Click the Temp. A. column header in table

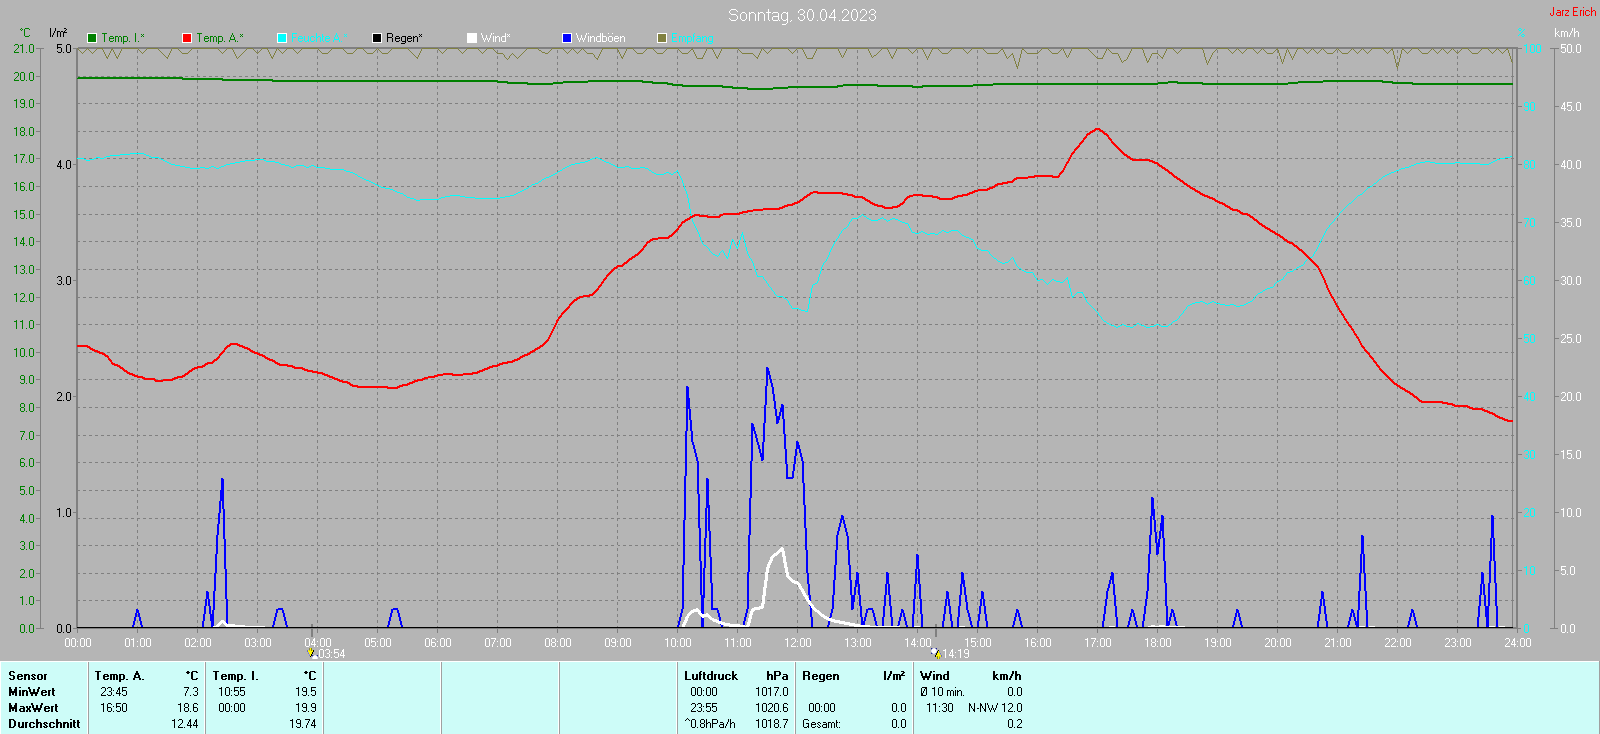120,676
